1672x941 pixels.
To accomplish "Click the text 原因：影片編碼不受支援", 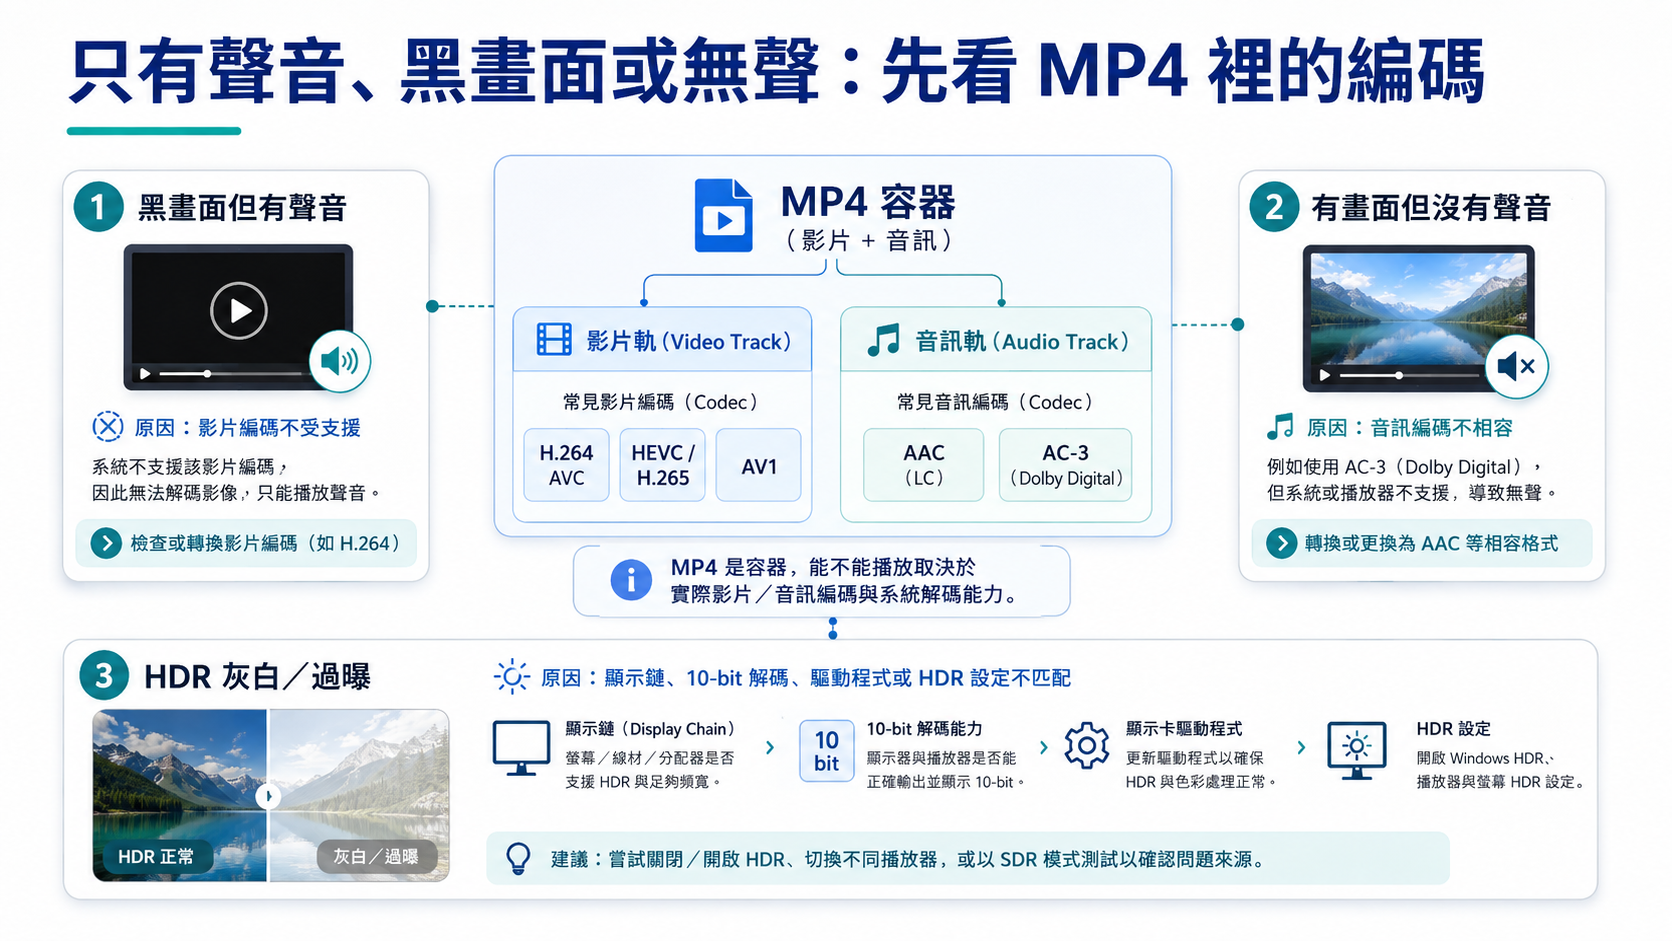I will click(247, 428).
